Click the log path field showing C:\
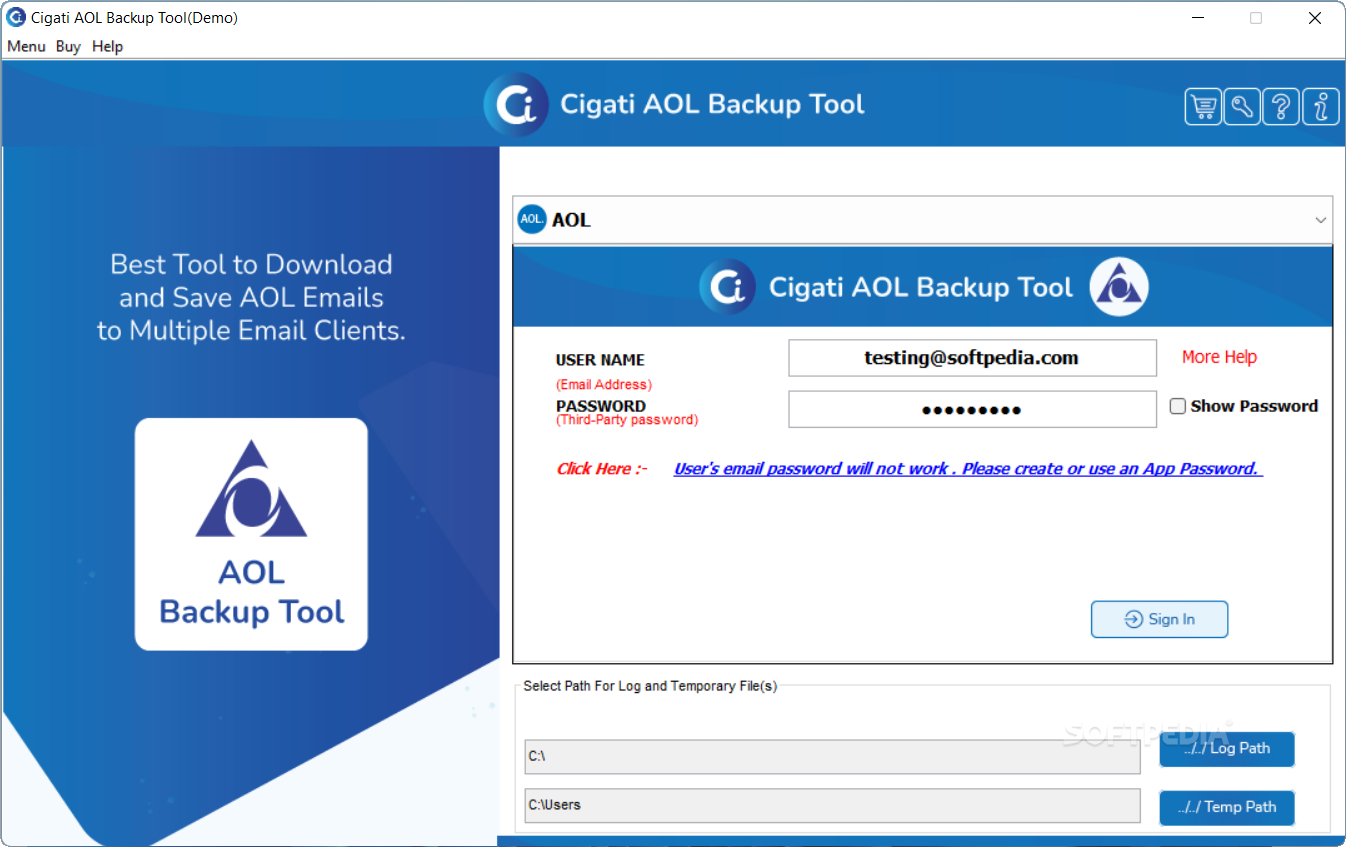 coord(832,756)
